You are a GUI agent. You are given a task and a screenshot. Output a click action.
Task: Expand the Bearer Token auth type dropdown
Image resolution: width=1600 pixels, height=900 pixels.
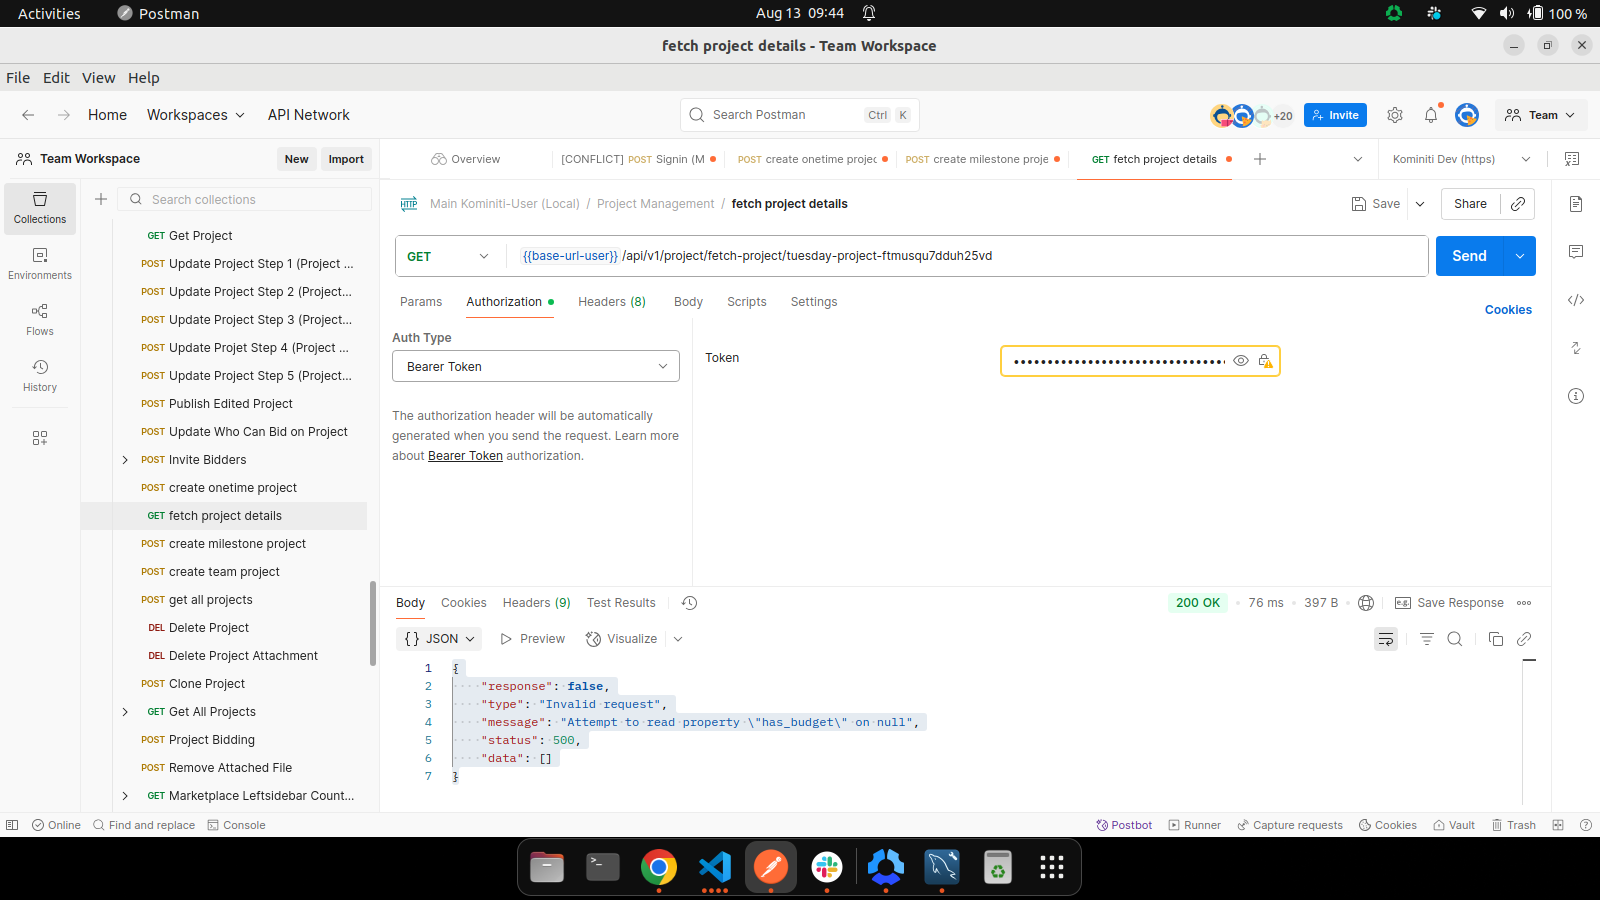[x=535, y=367]
